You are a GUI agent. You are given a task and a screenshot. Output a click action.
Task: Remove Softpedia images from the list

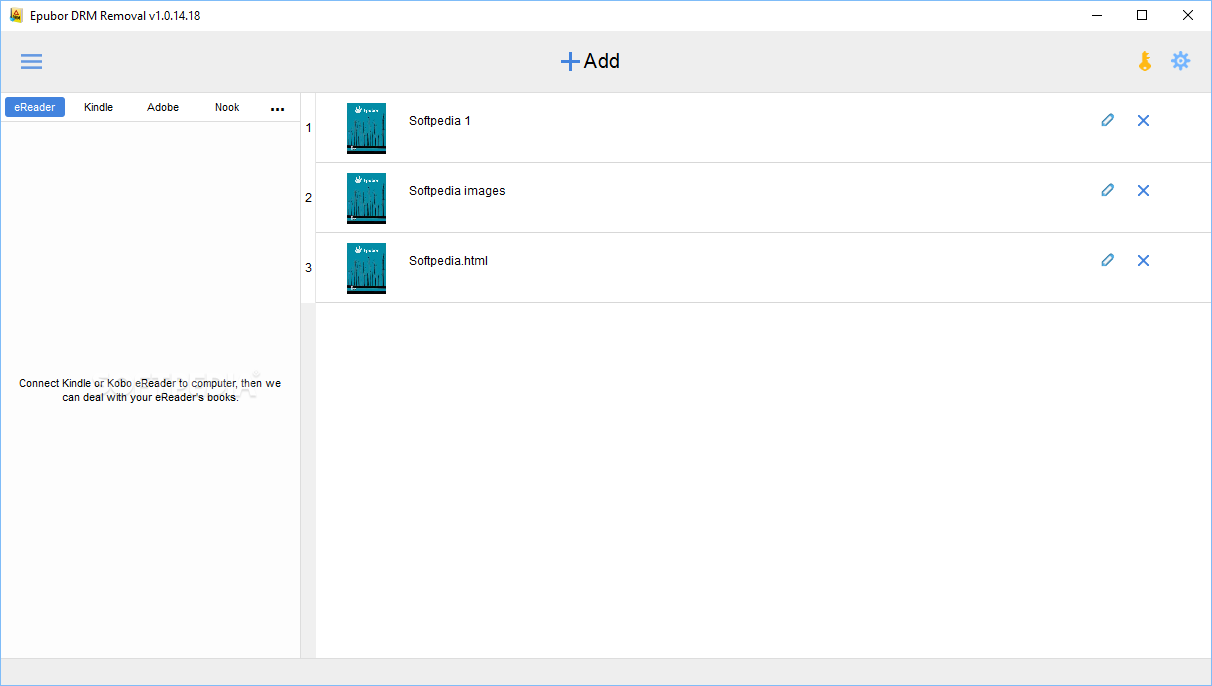tap(1143, 190)
